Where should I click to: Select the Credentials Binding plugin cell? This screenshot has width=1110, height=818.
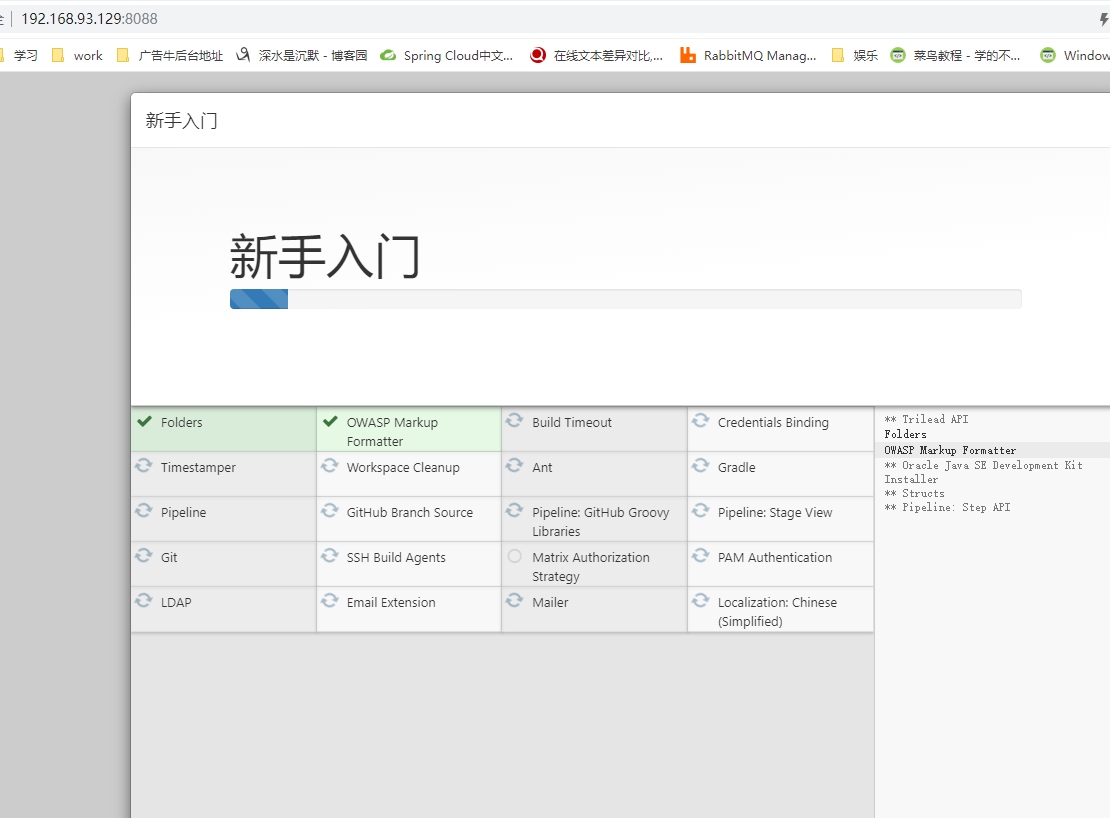click(x=780, y=428)
